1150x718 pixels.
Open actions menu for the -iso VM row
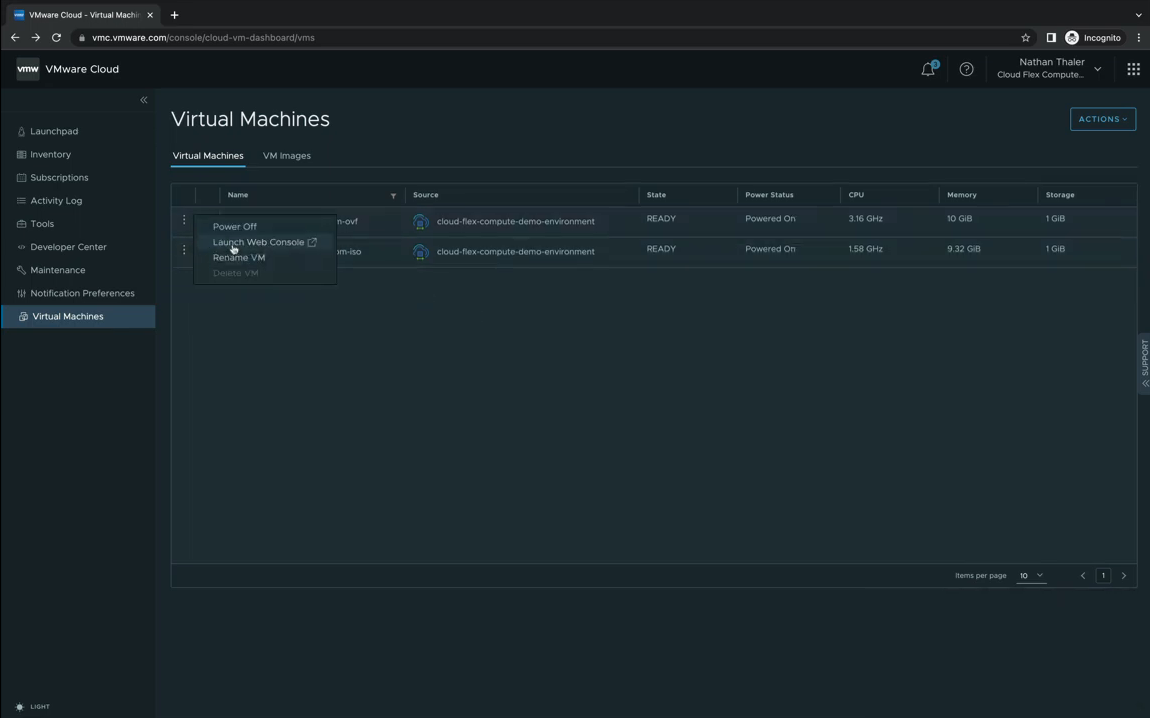coord(184,250)
